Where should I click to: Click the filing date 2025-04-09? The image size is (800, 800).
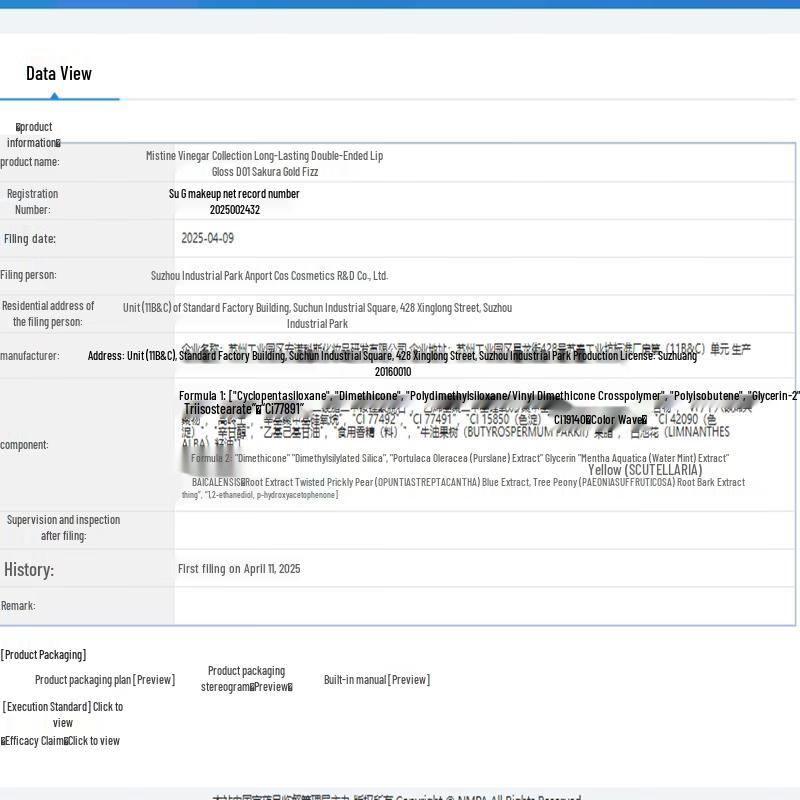[207, 238]
